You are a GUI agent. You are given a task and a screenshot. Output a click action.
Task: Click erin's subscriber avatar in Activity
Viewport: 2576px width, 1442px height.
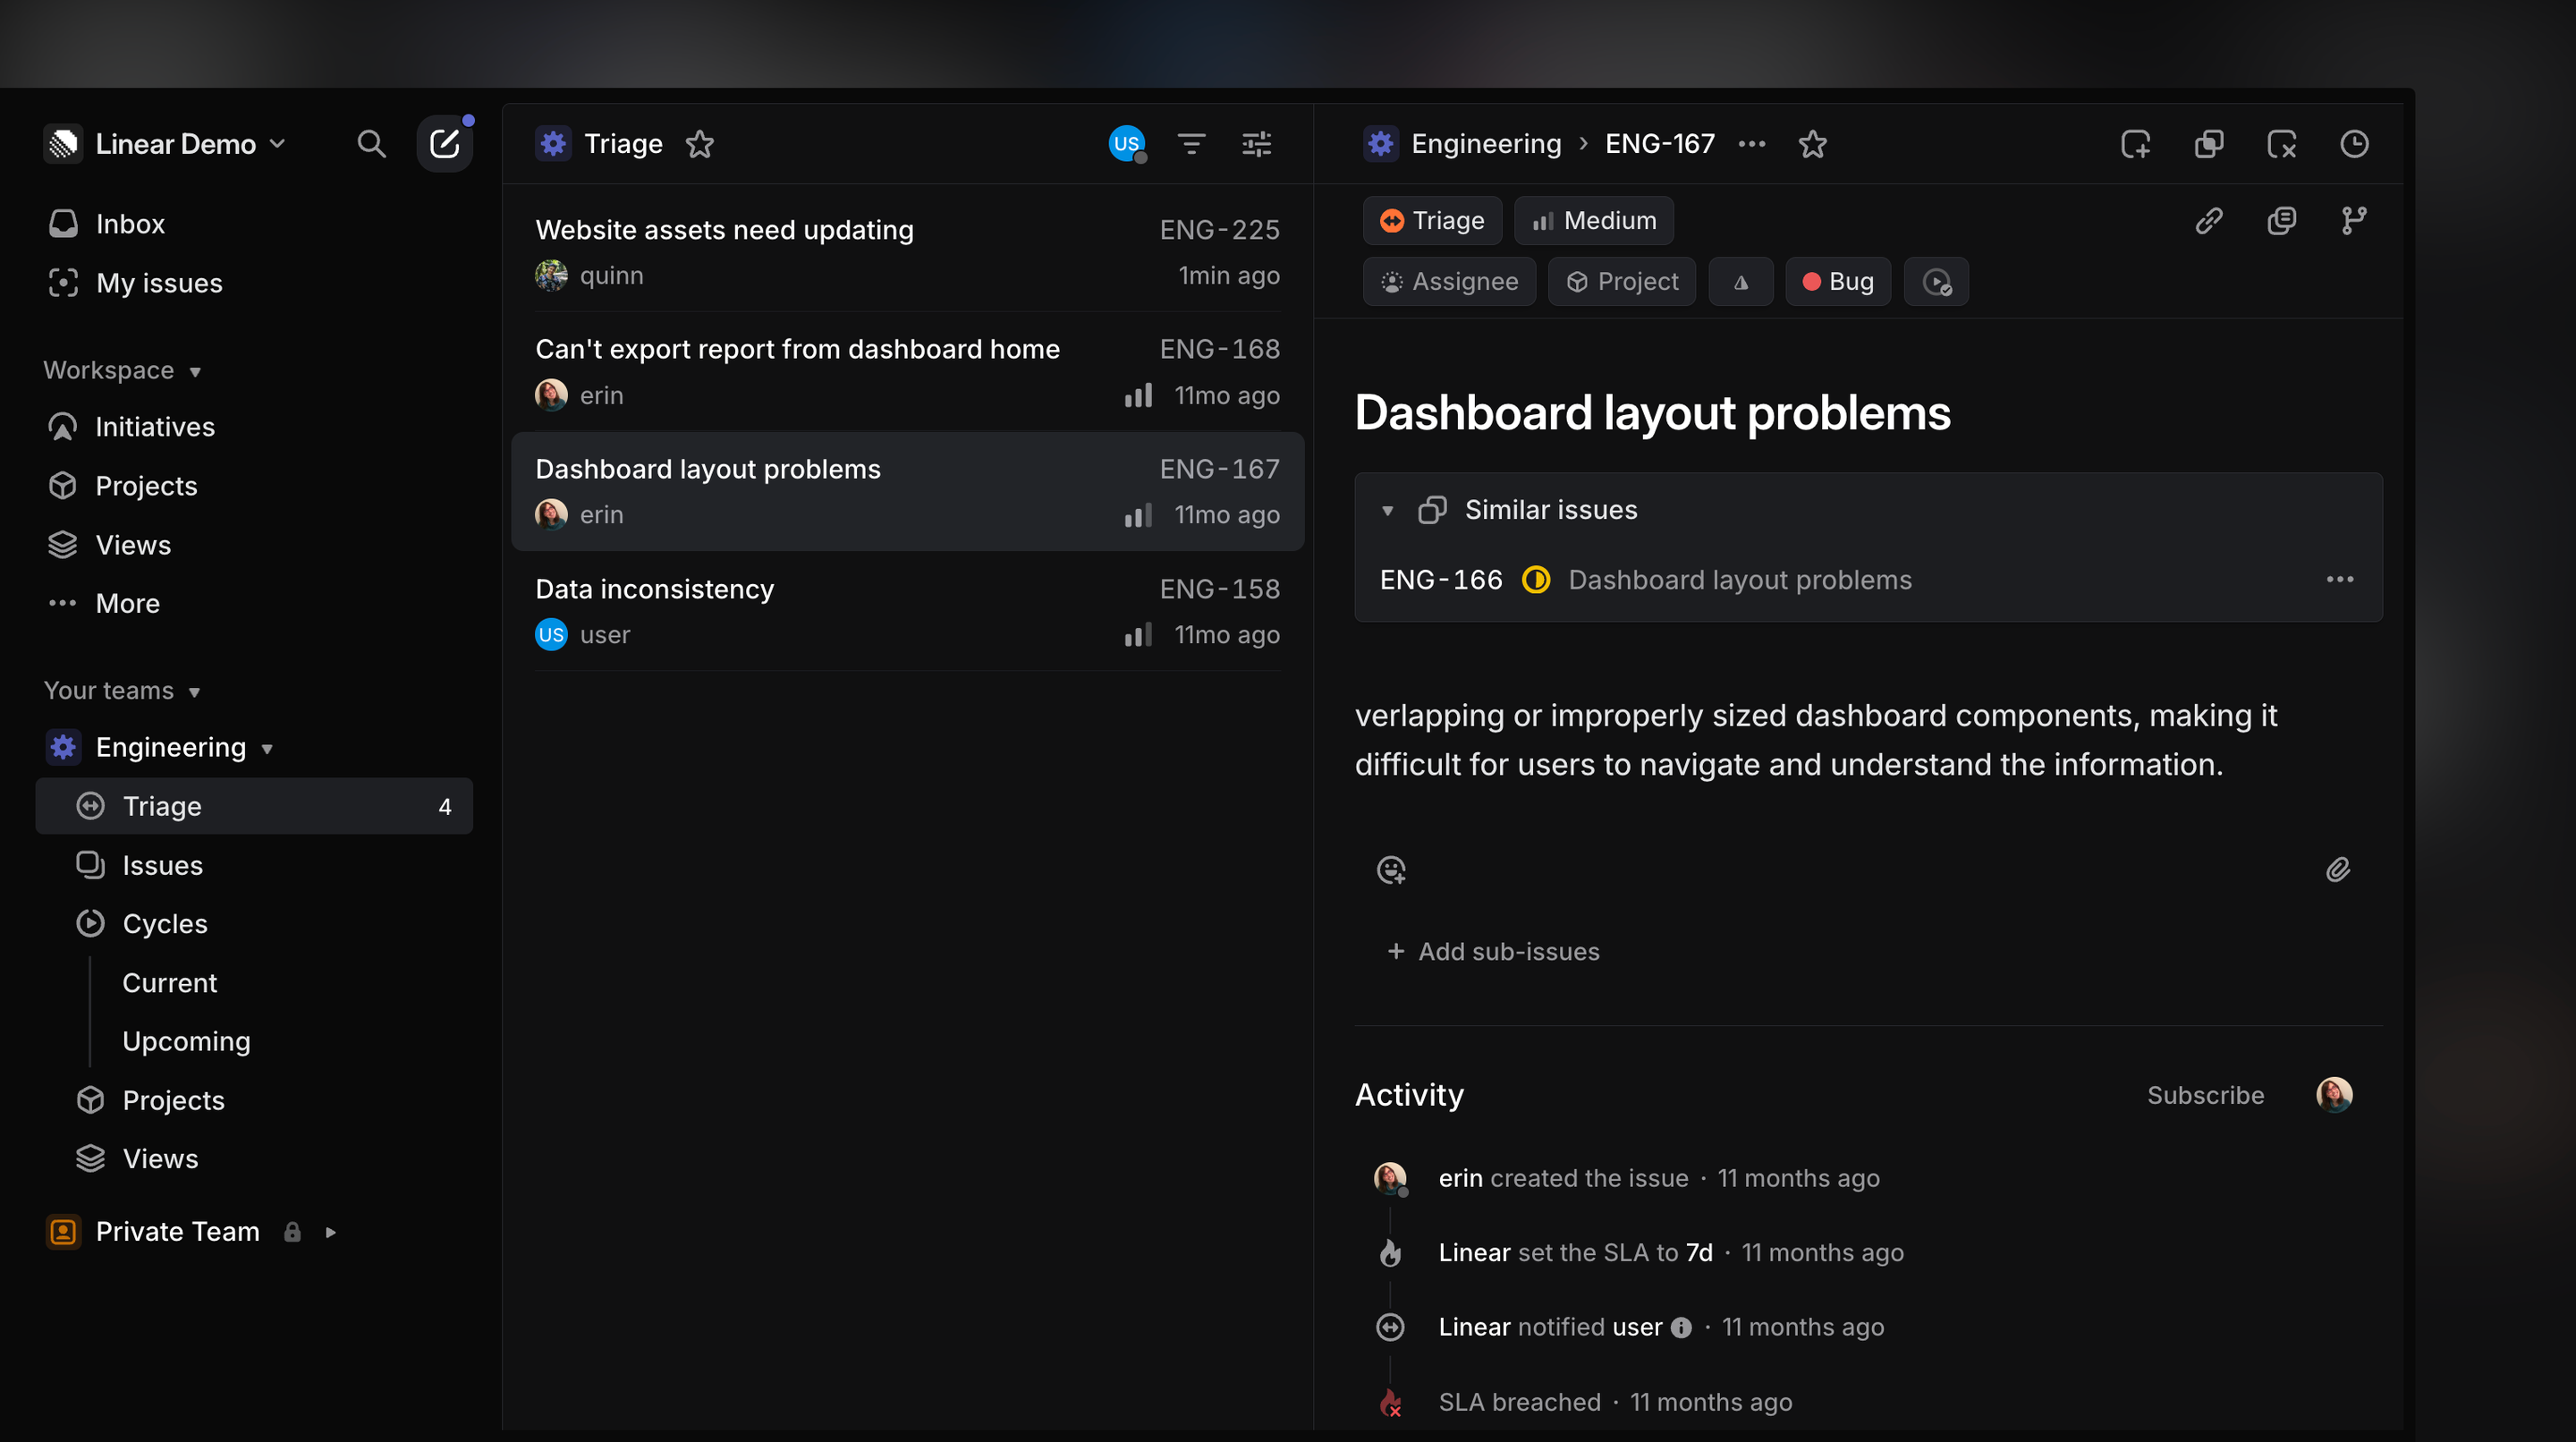point(2335,1095)
